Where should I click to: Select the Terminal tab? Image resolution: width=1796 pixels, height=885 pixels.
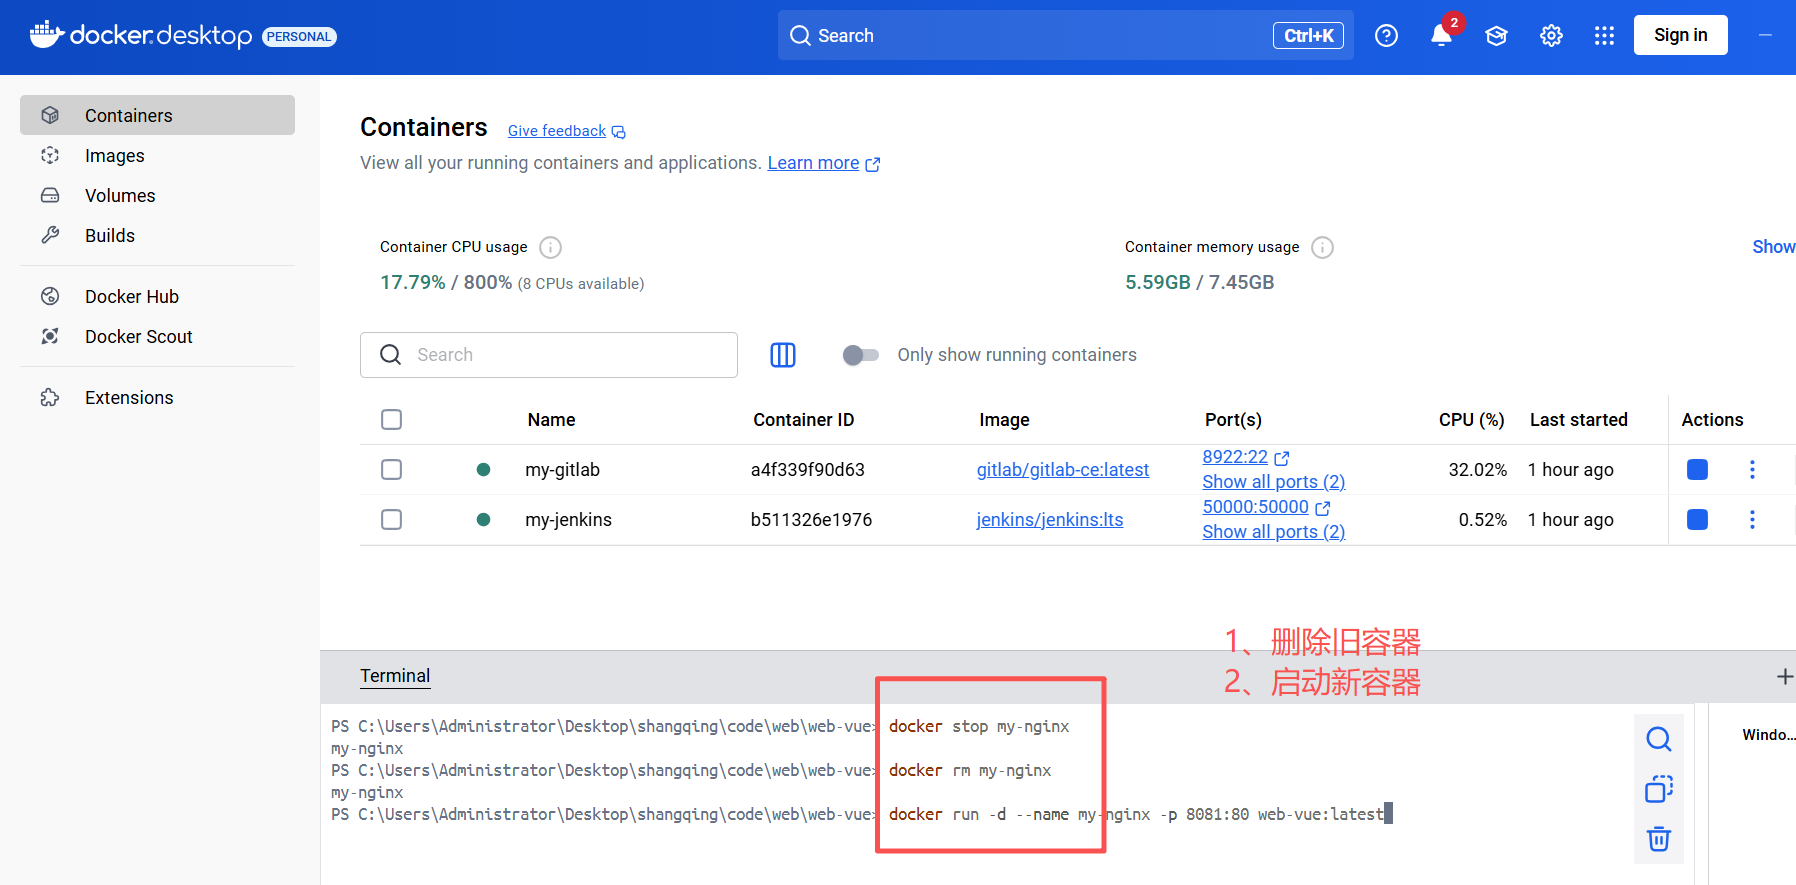pos(395,676)
